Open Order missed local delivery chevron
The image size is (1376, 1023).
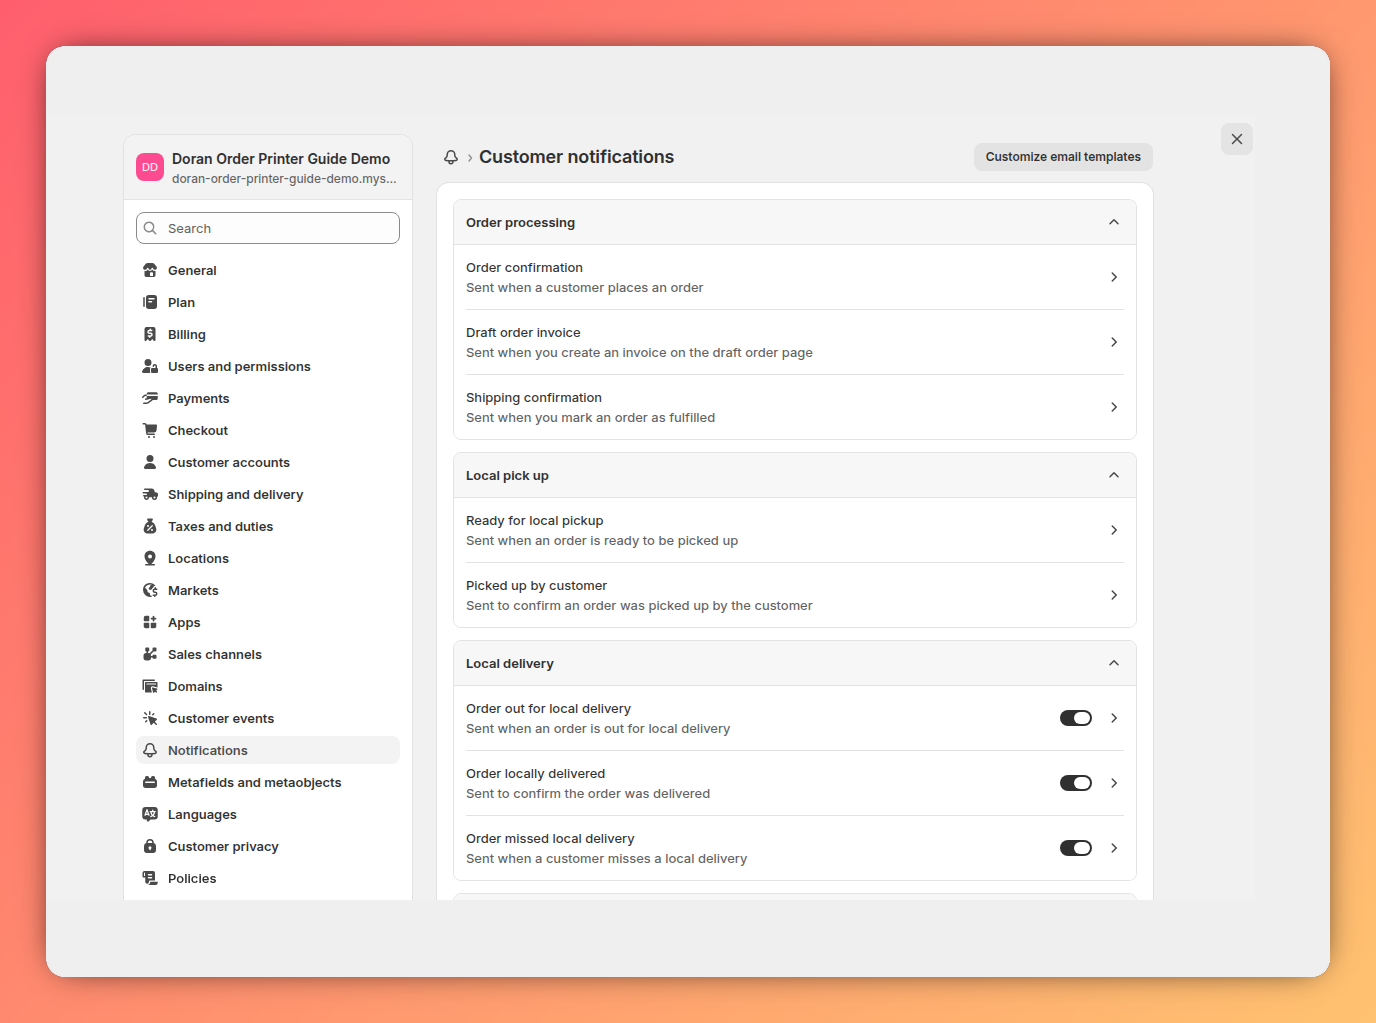pos(1114,848)
